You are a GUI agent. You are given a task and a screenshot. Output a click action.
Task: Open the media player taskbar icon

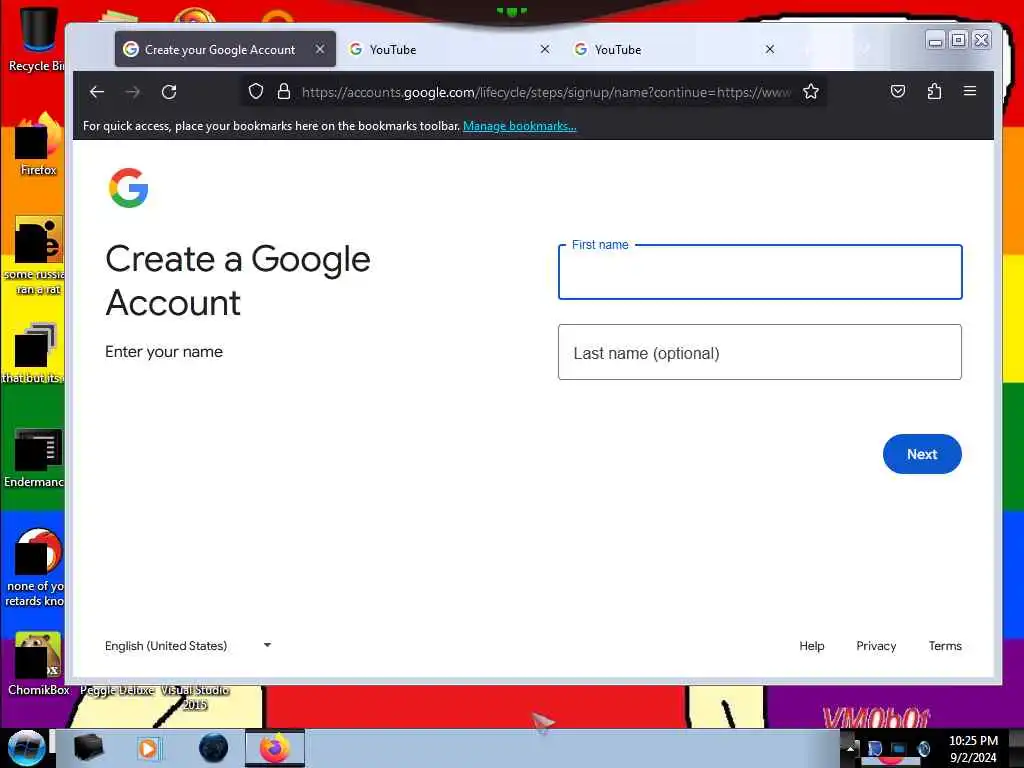pos(148,748)
